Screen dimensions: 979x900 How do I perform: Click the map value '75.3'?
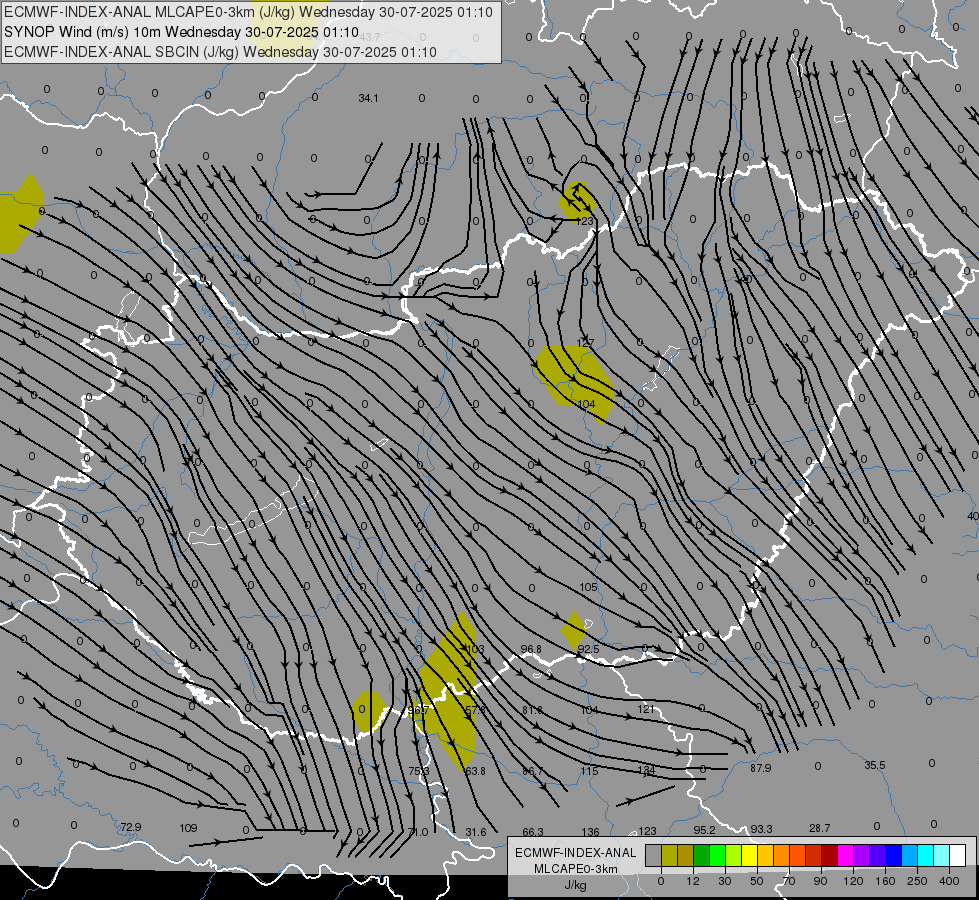pos(419,771)
